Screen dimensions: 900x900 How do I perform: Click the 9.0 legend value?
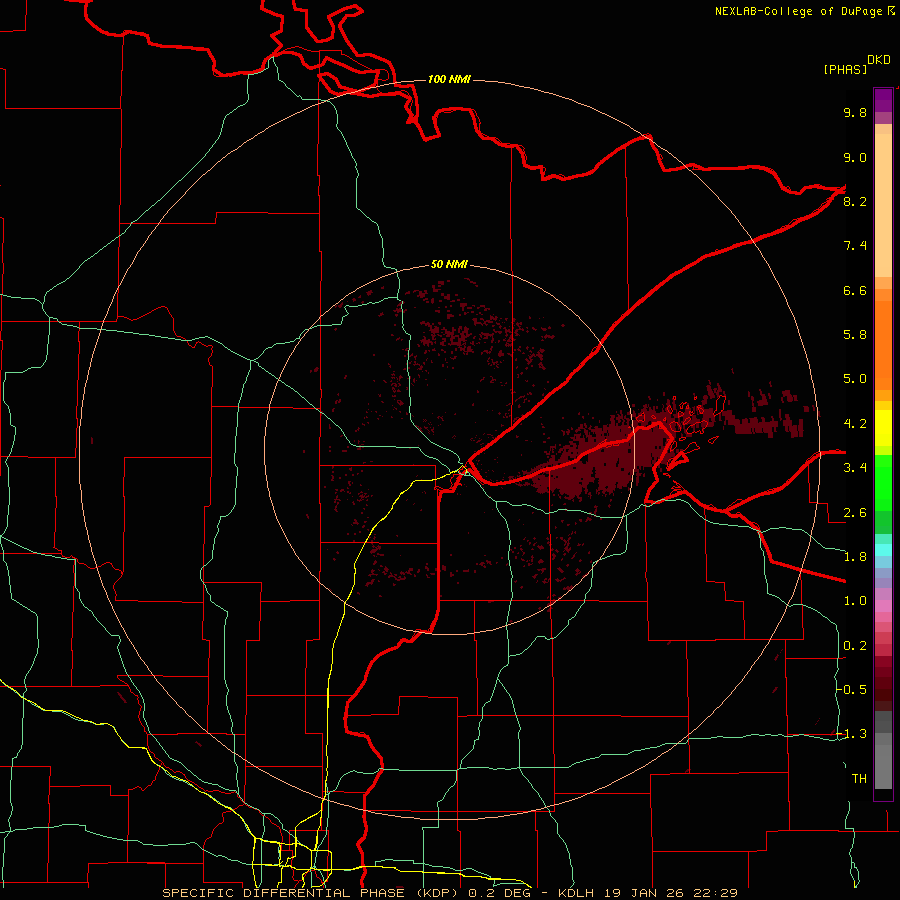click(855, 157)
